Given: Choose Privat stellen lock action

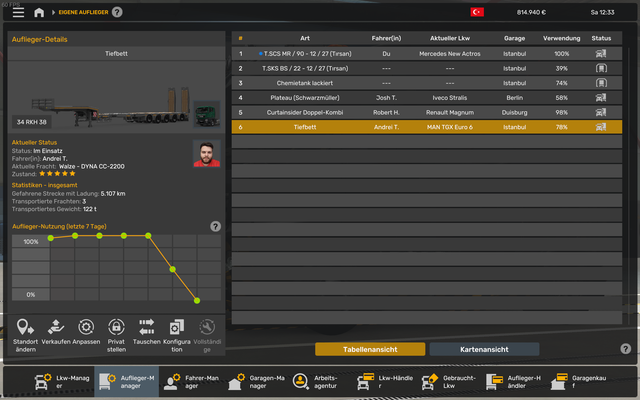Looking at the screenshot, I should (x=116, y=335).
